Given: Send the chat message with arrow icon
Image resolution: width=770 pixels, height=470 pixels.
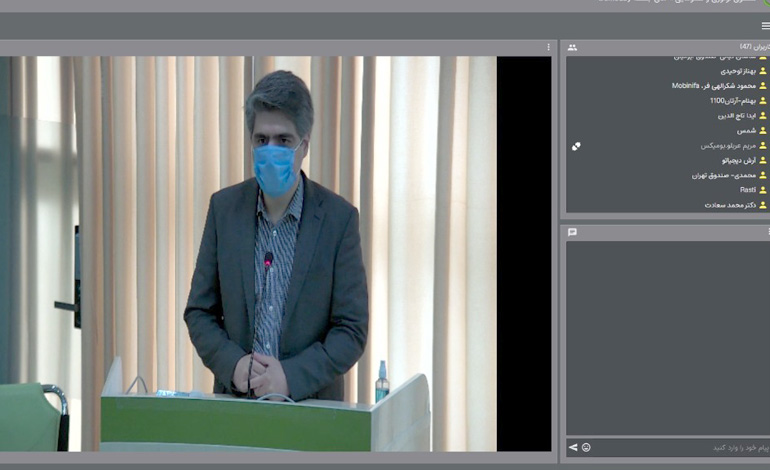Looking at the screenshot, I should [573, 447].
